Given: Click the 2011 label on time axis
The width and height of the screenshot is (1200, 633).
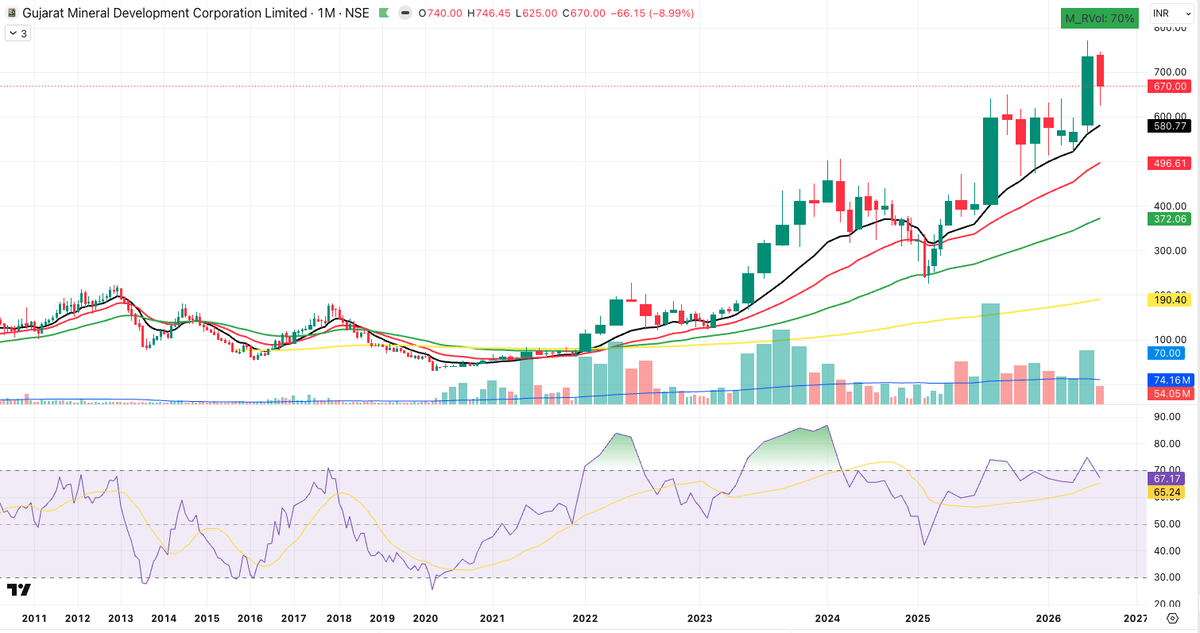Looking at the screenshot, I should (x=34, y=620).
